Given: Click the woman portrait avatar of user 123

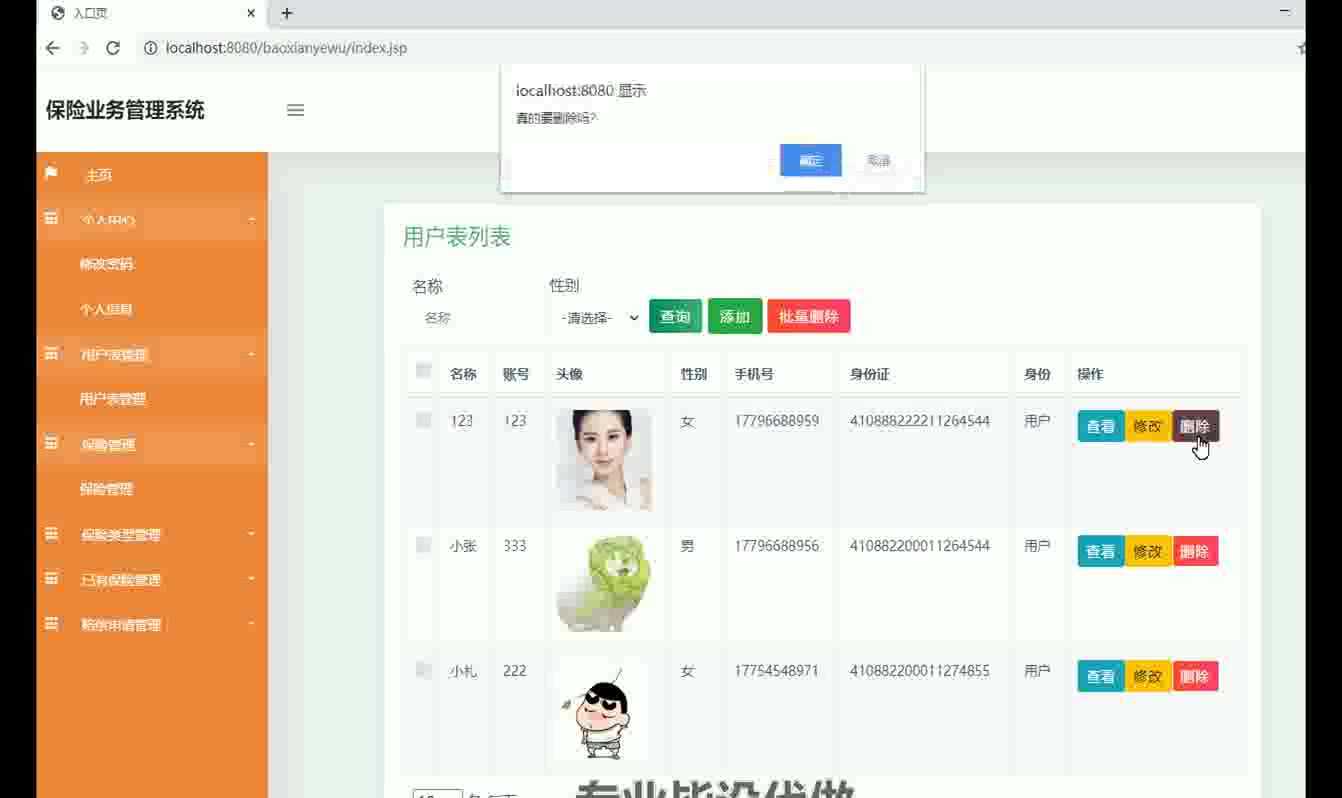Looking at the screenshot, I should tap(604, 460).
